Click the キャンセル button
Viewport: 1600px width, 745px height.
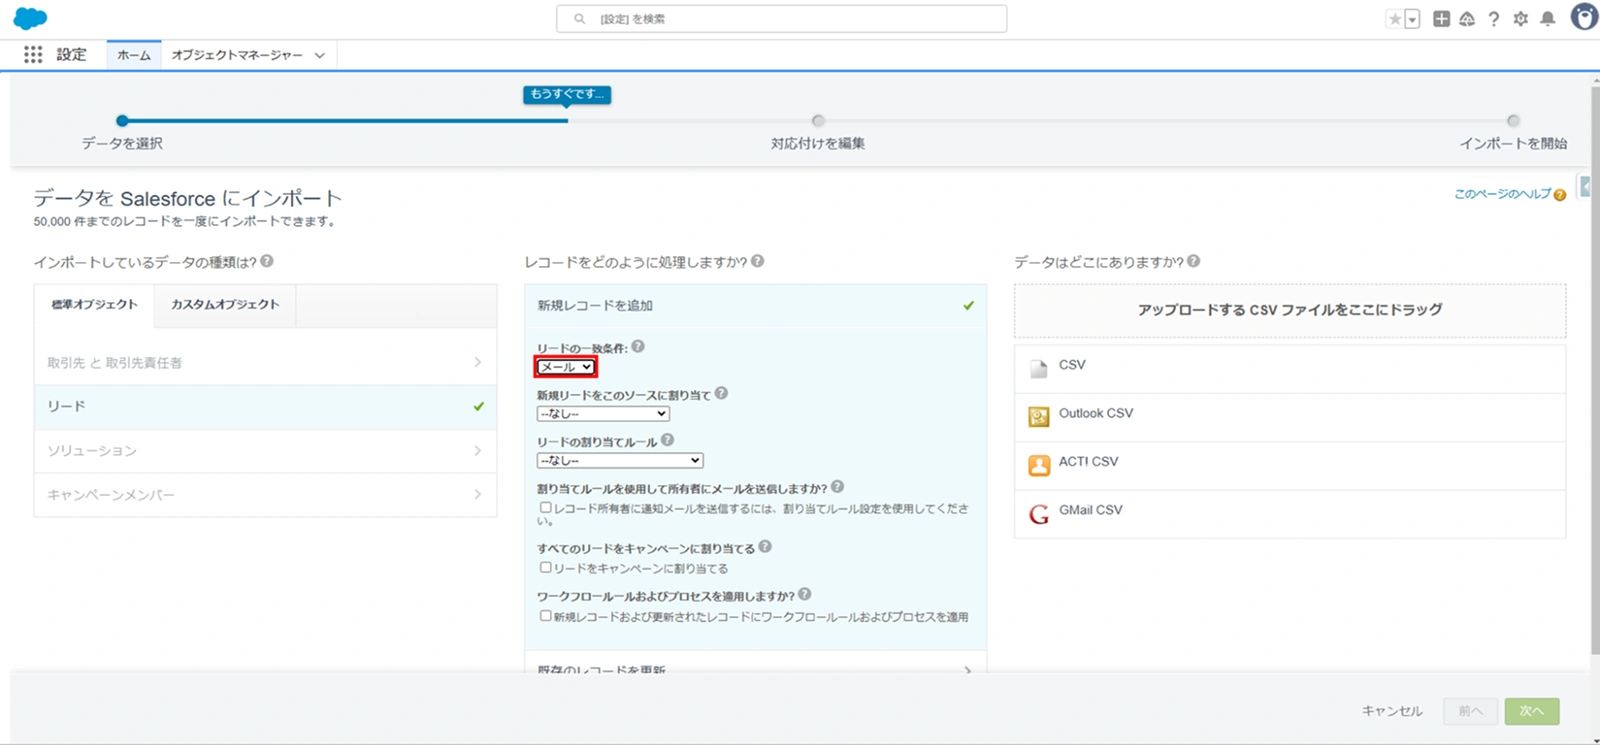[x=1392, y=711]
